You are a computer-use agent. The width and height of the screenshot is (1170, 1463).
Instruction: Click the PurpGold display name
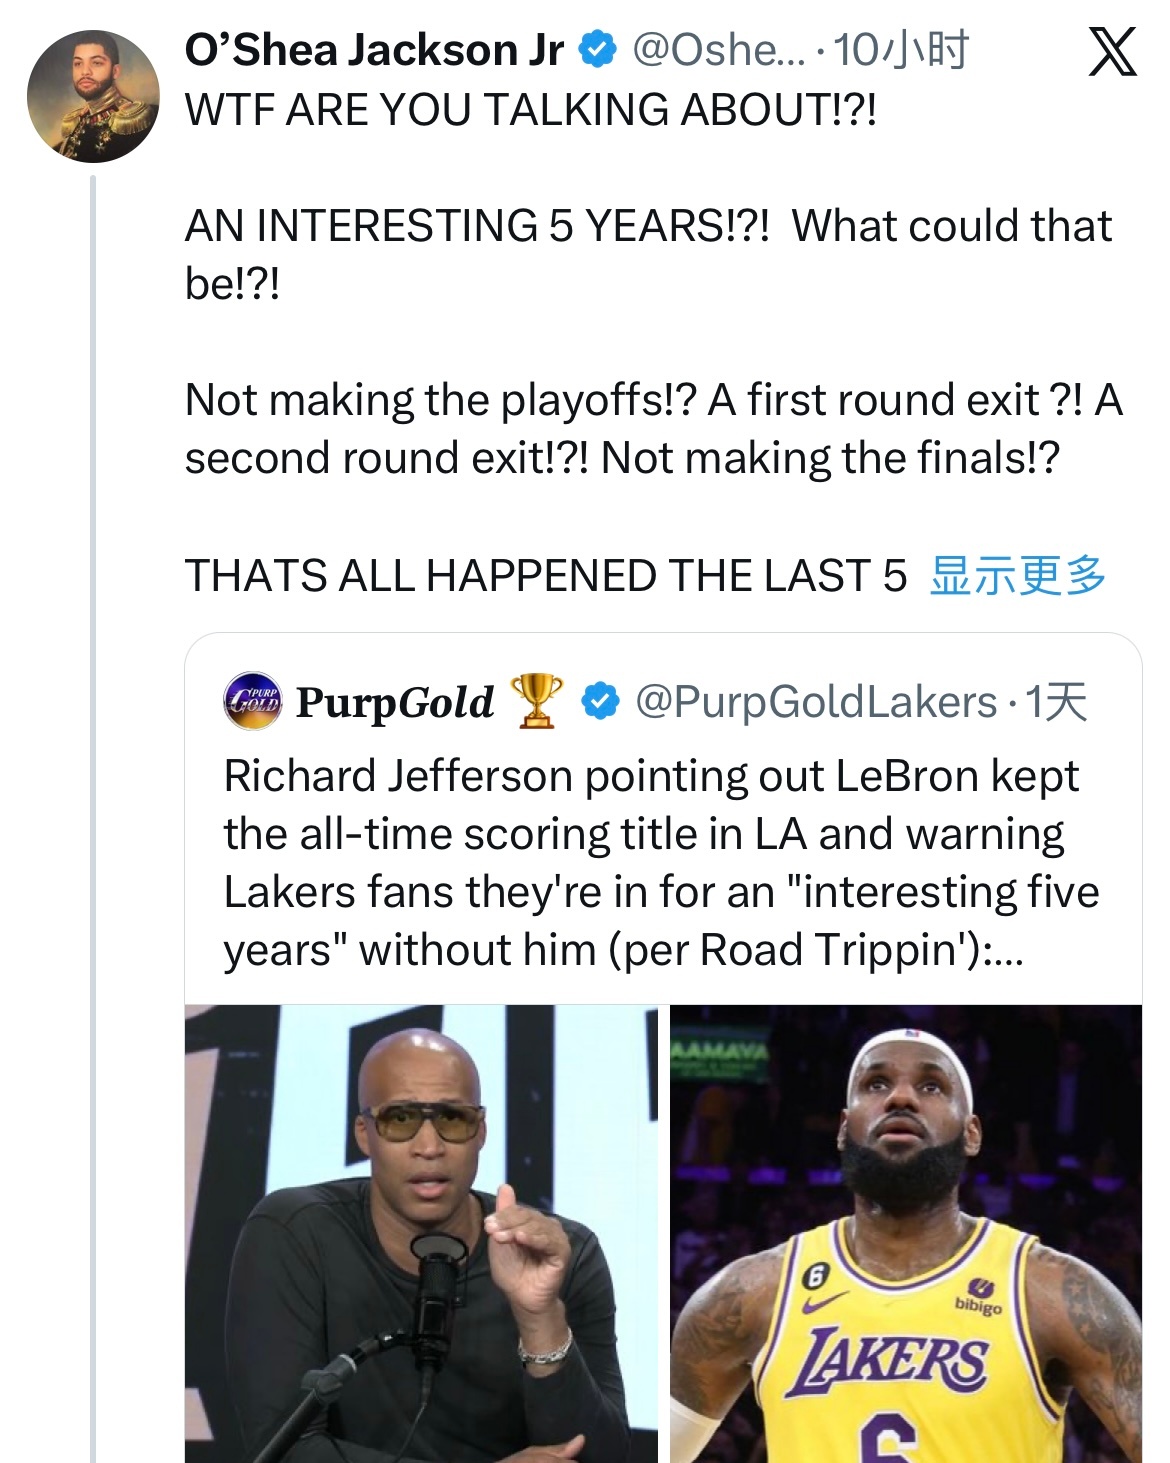tap(395, 702)
